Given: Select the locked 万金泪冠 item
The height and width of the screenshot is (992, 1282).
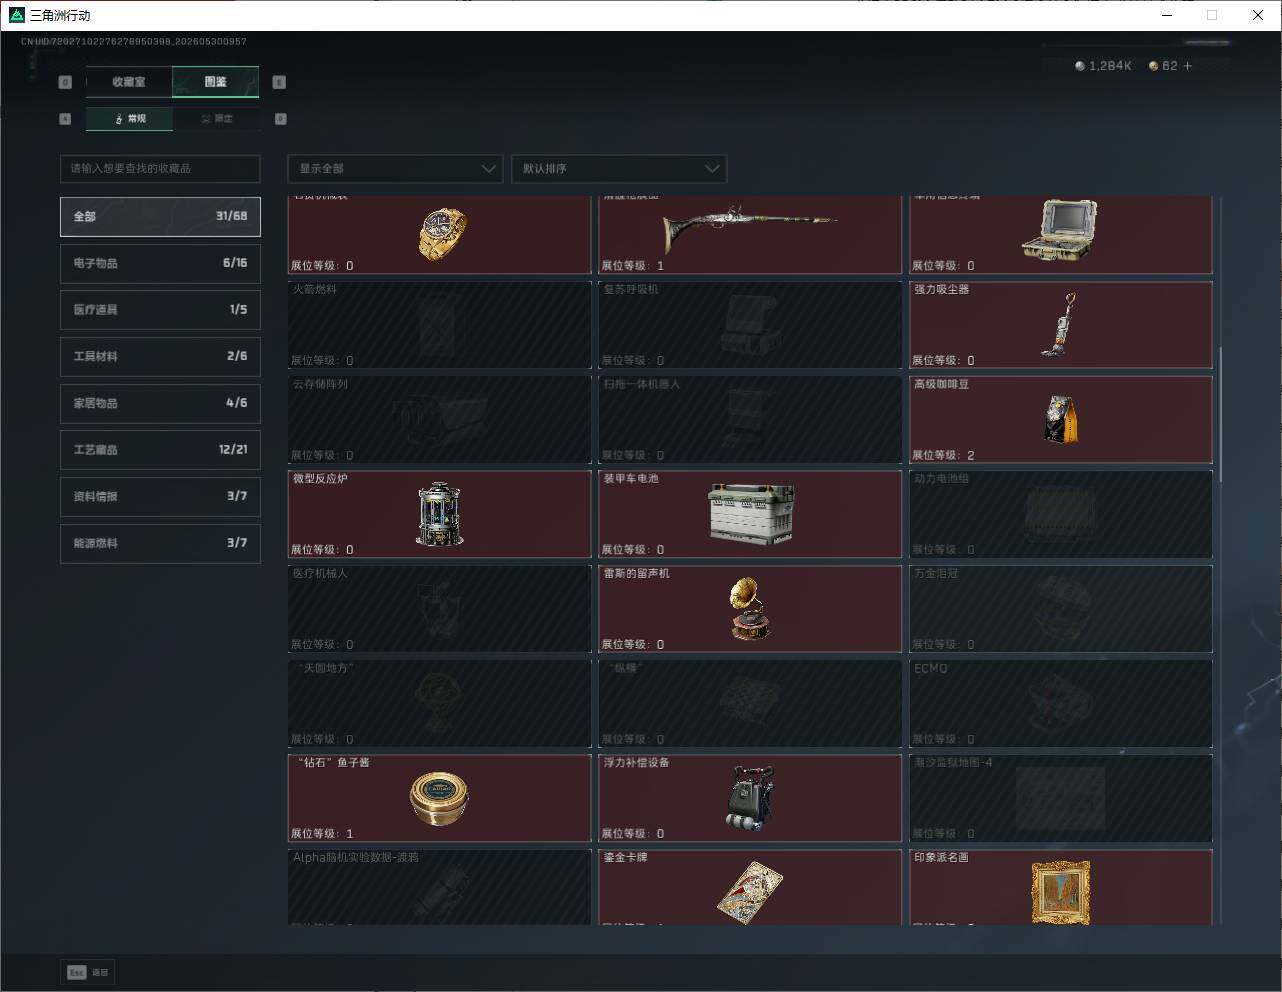Looking at the screenshot, I should click(1061, 609).
